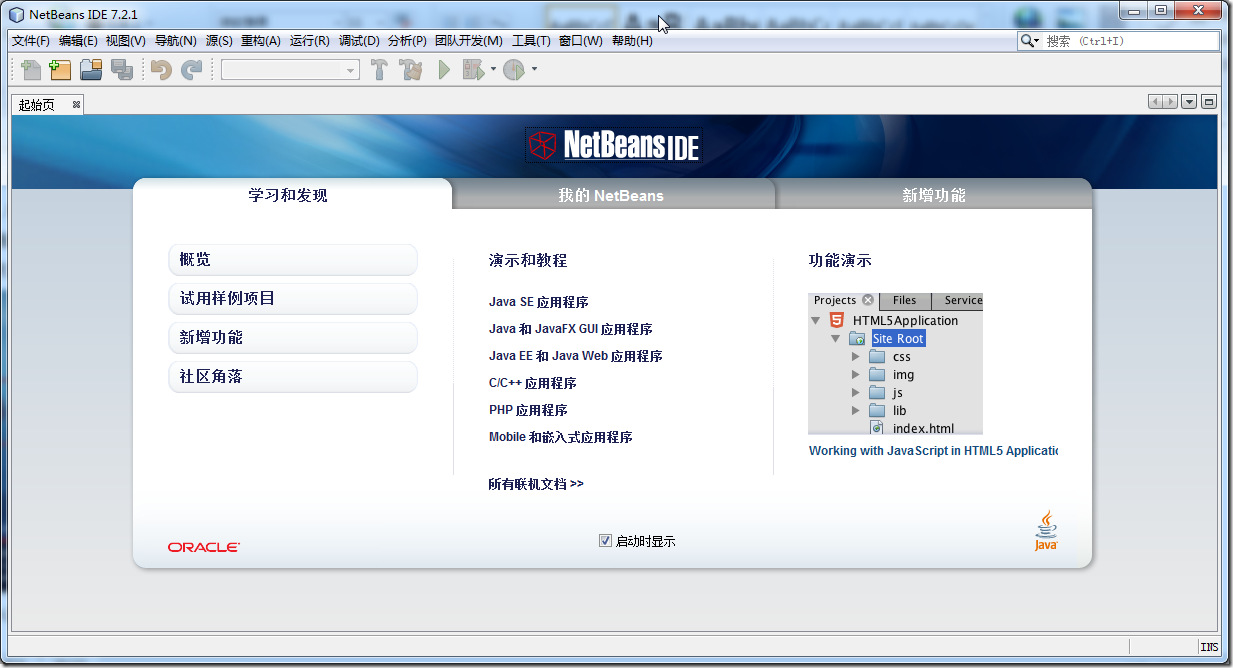
Task: Open the Debug Project dropdown arrow
Action: pyautogui.click(x=493, y=70)
